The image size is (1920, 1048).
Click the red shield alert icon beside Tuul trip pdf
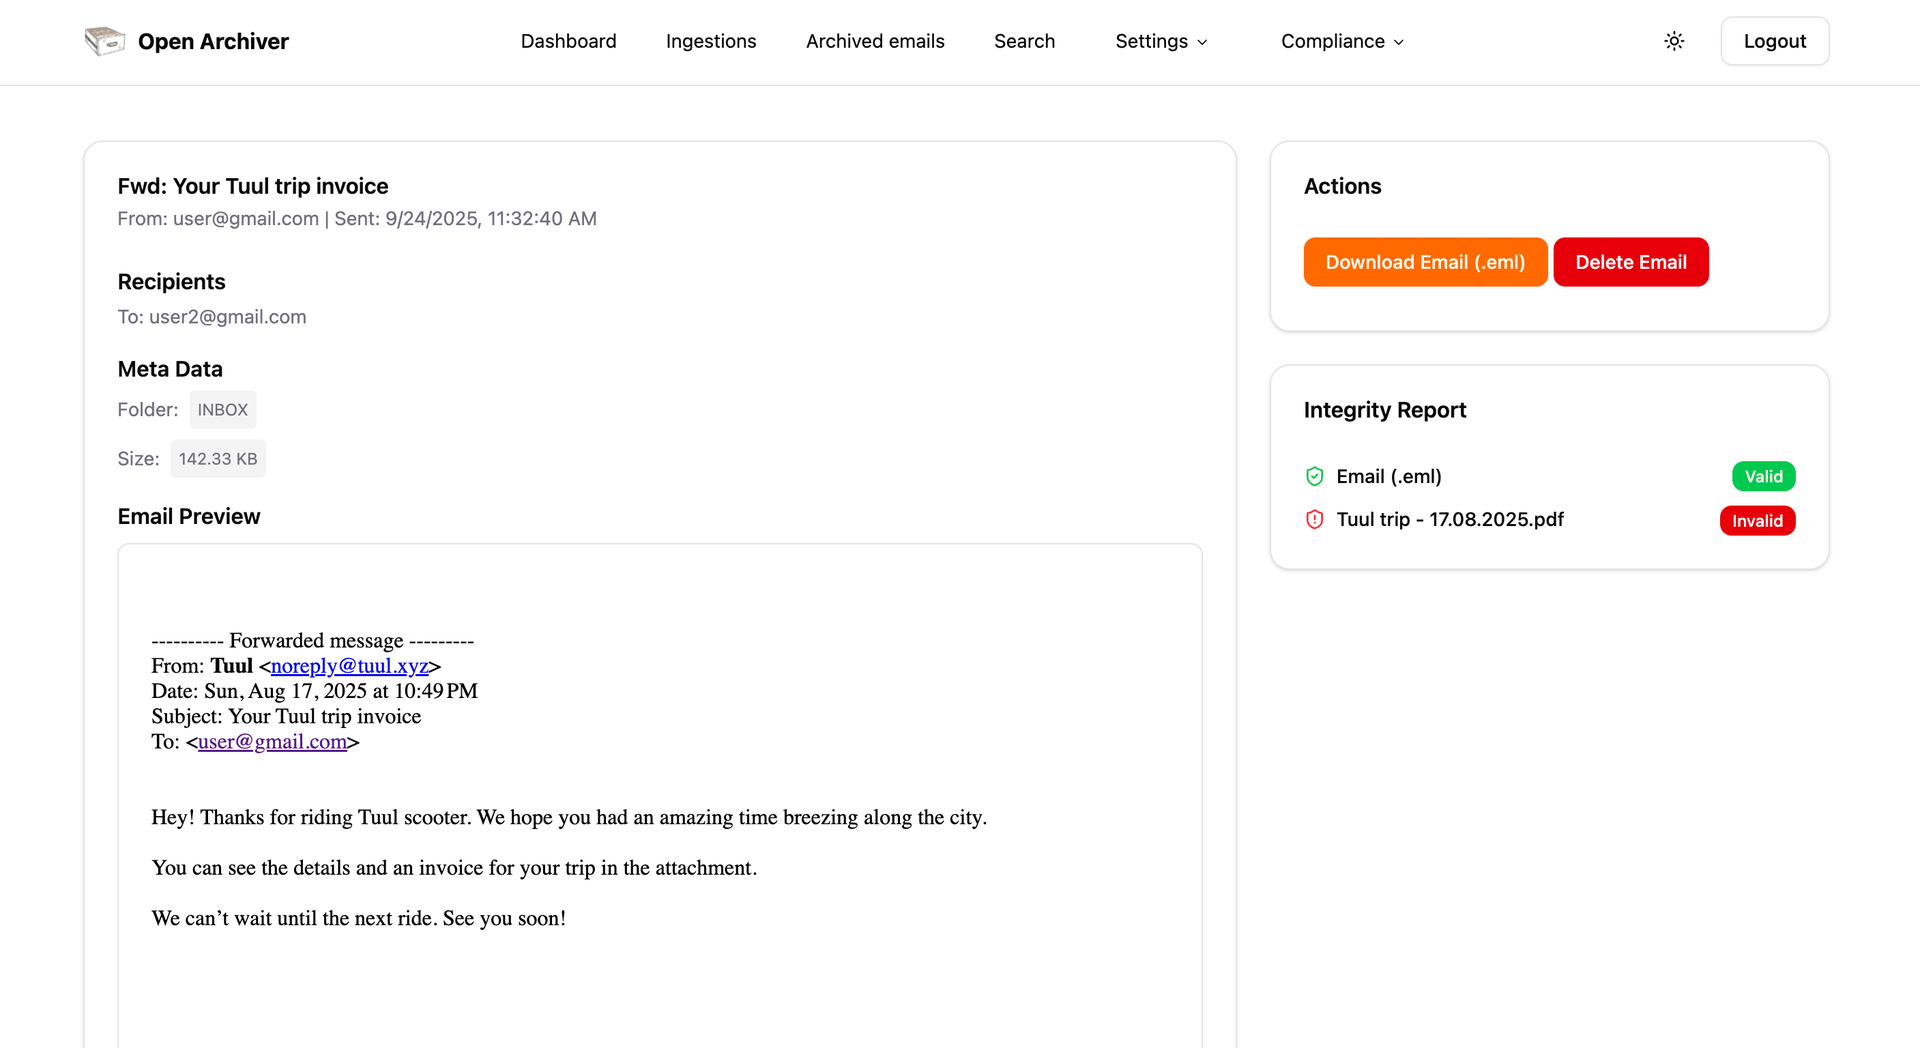1315,520
